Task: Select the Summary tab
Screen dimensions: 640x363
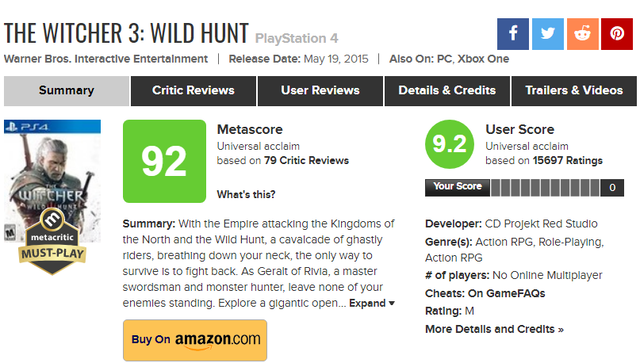Action: (67, 91)
